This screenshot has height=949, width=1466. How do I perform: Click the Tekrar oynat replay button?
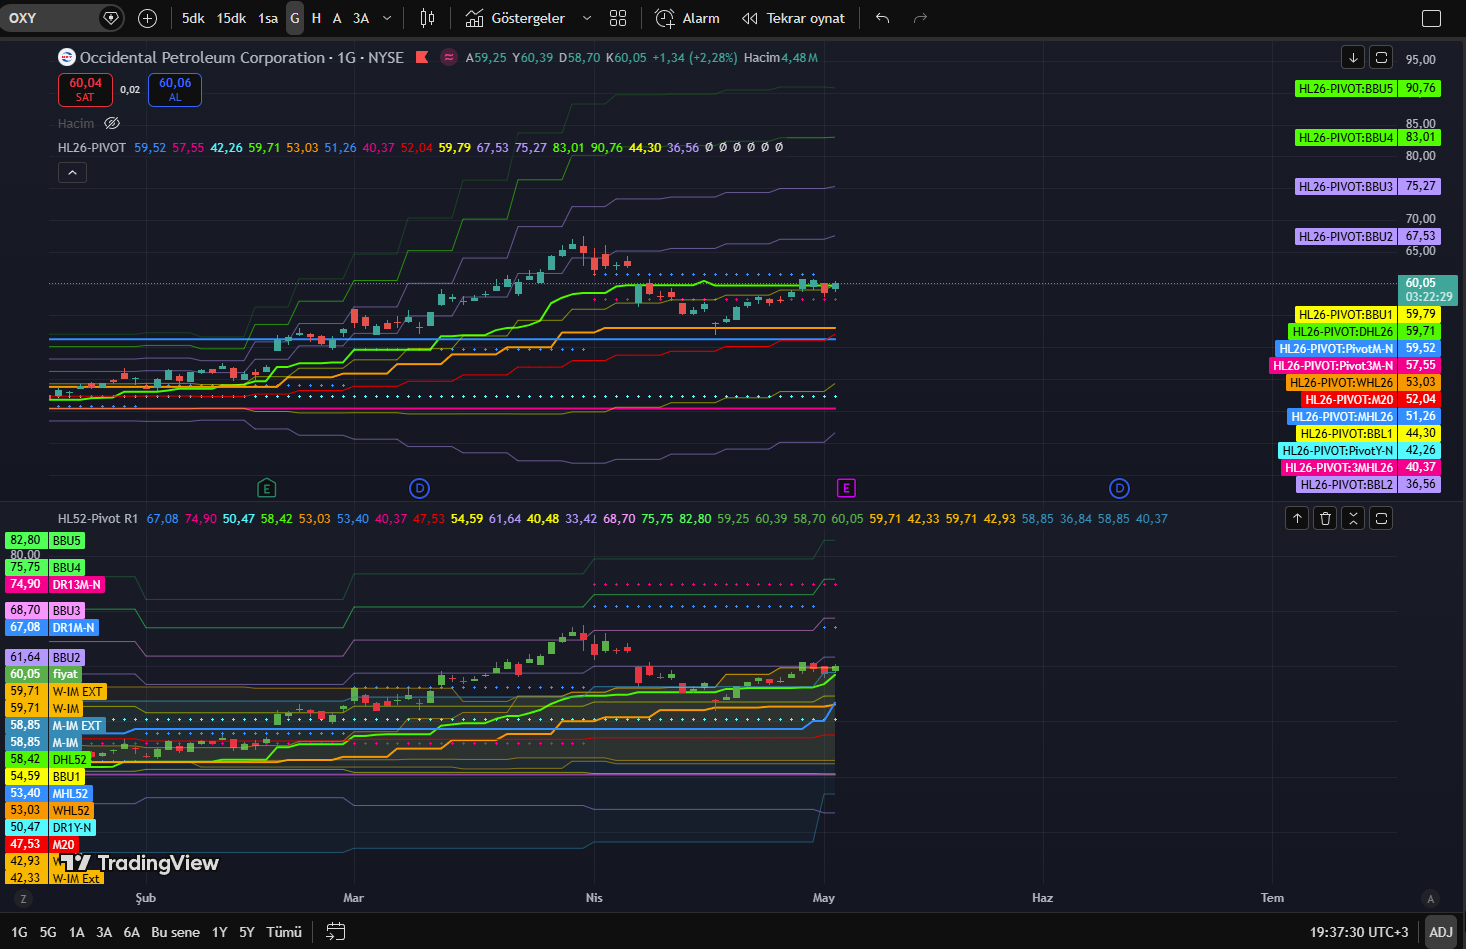click(x=793, y=18)
